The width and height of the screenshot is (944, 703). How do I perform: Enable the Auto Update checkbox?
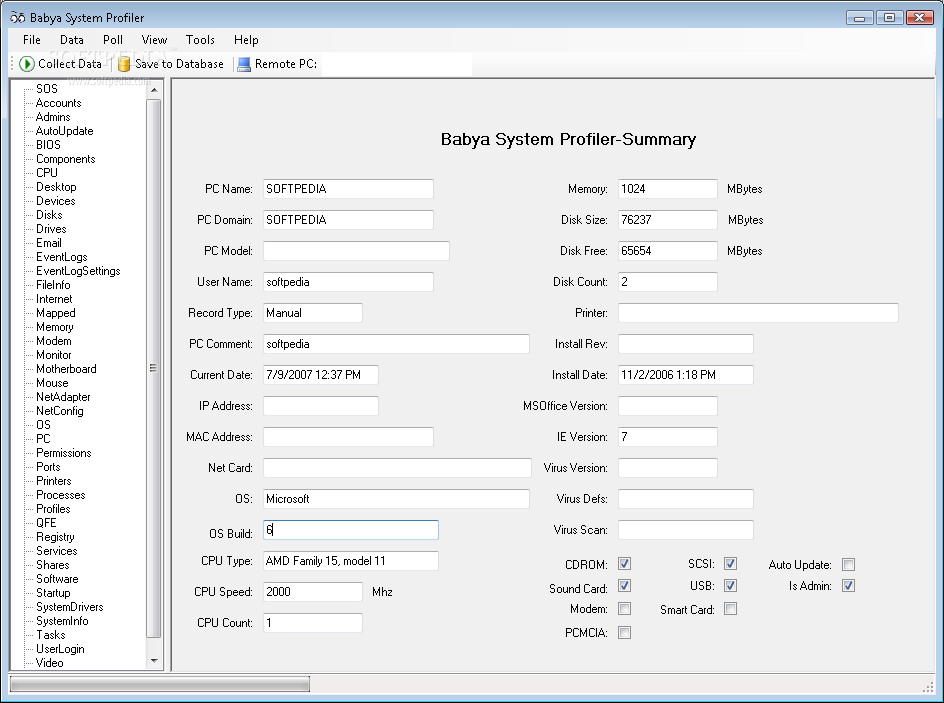coord(848,565)
